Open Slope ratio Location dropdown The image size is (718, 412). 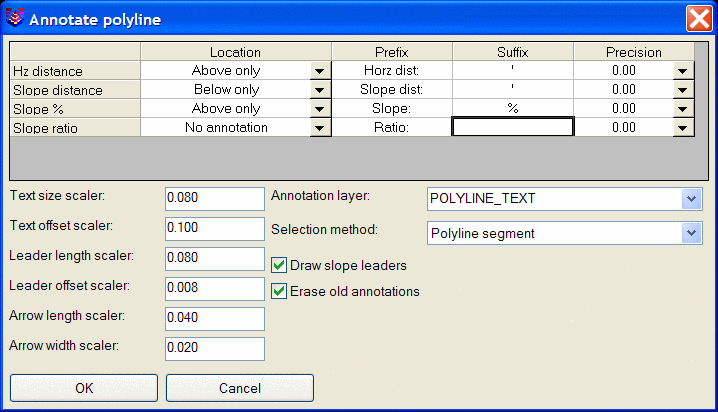coord(320,128)
